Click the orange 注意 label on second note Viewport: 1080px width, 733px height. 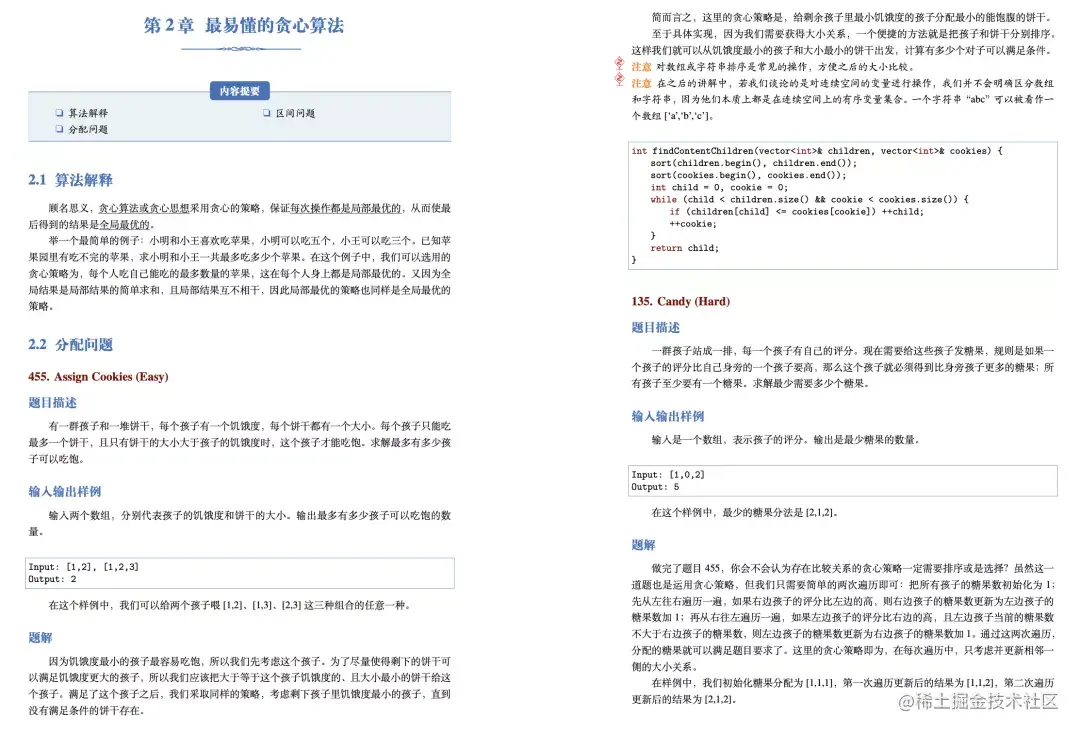(x=639, y=82)
